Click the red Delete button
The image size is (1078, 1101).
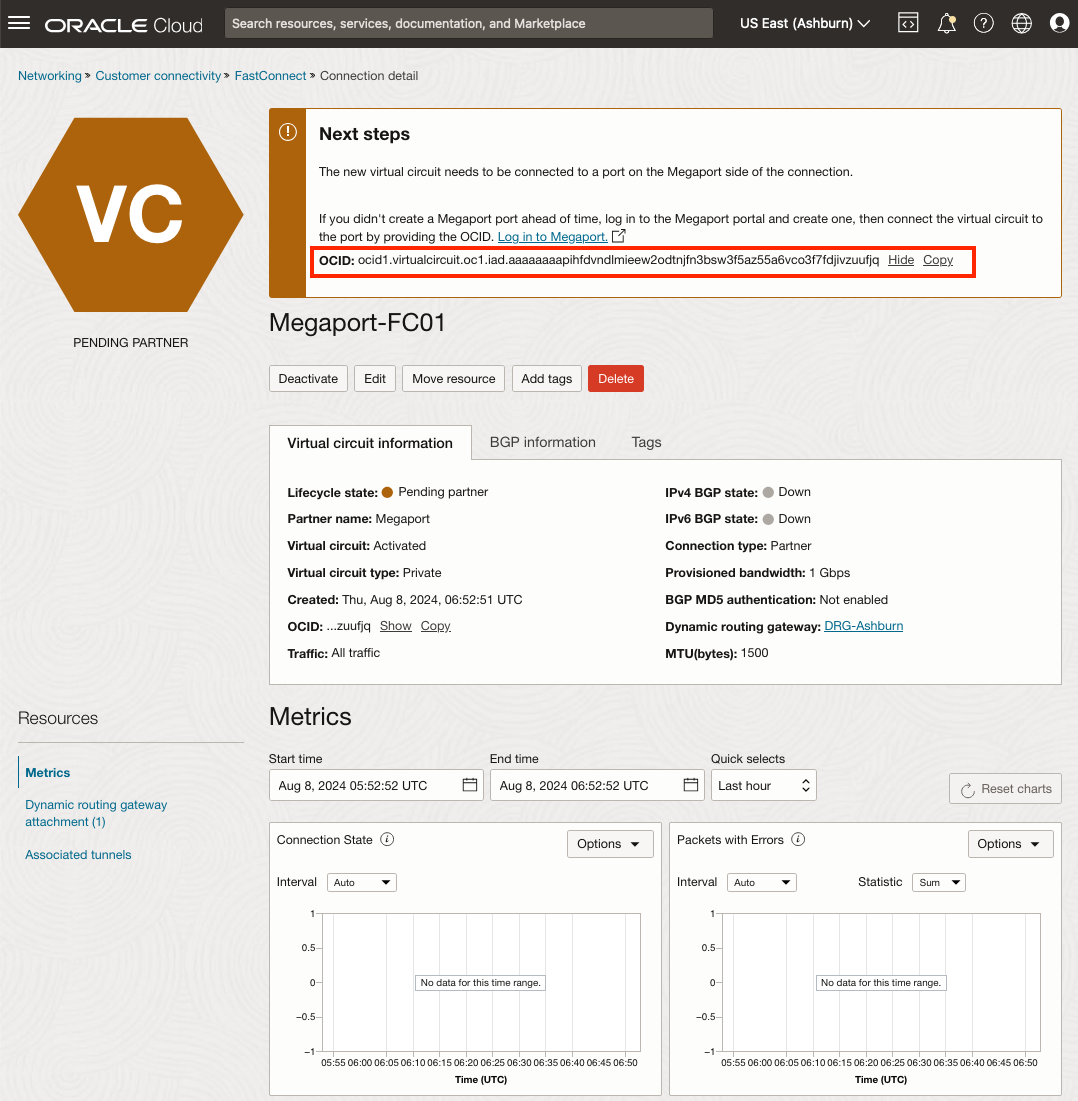tap(616, 378)
